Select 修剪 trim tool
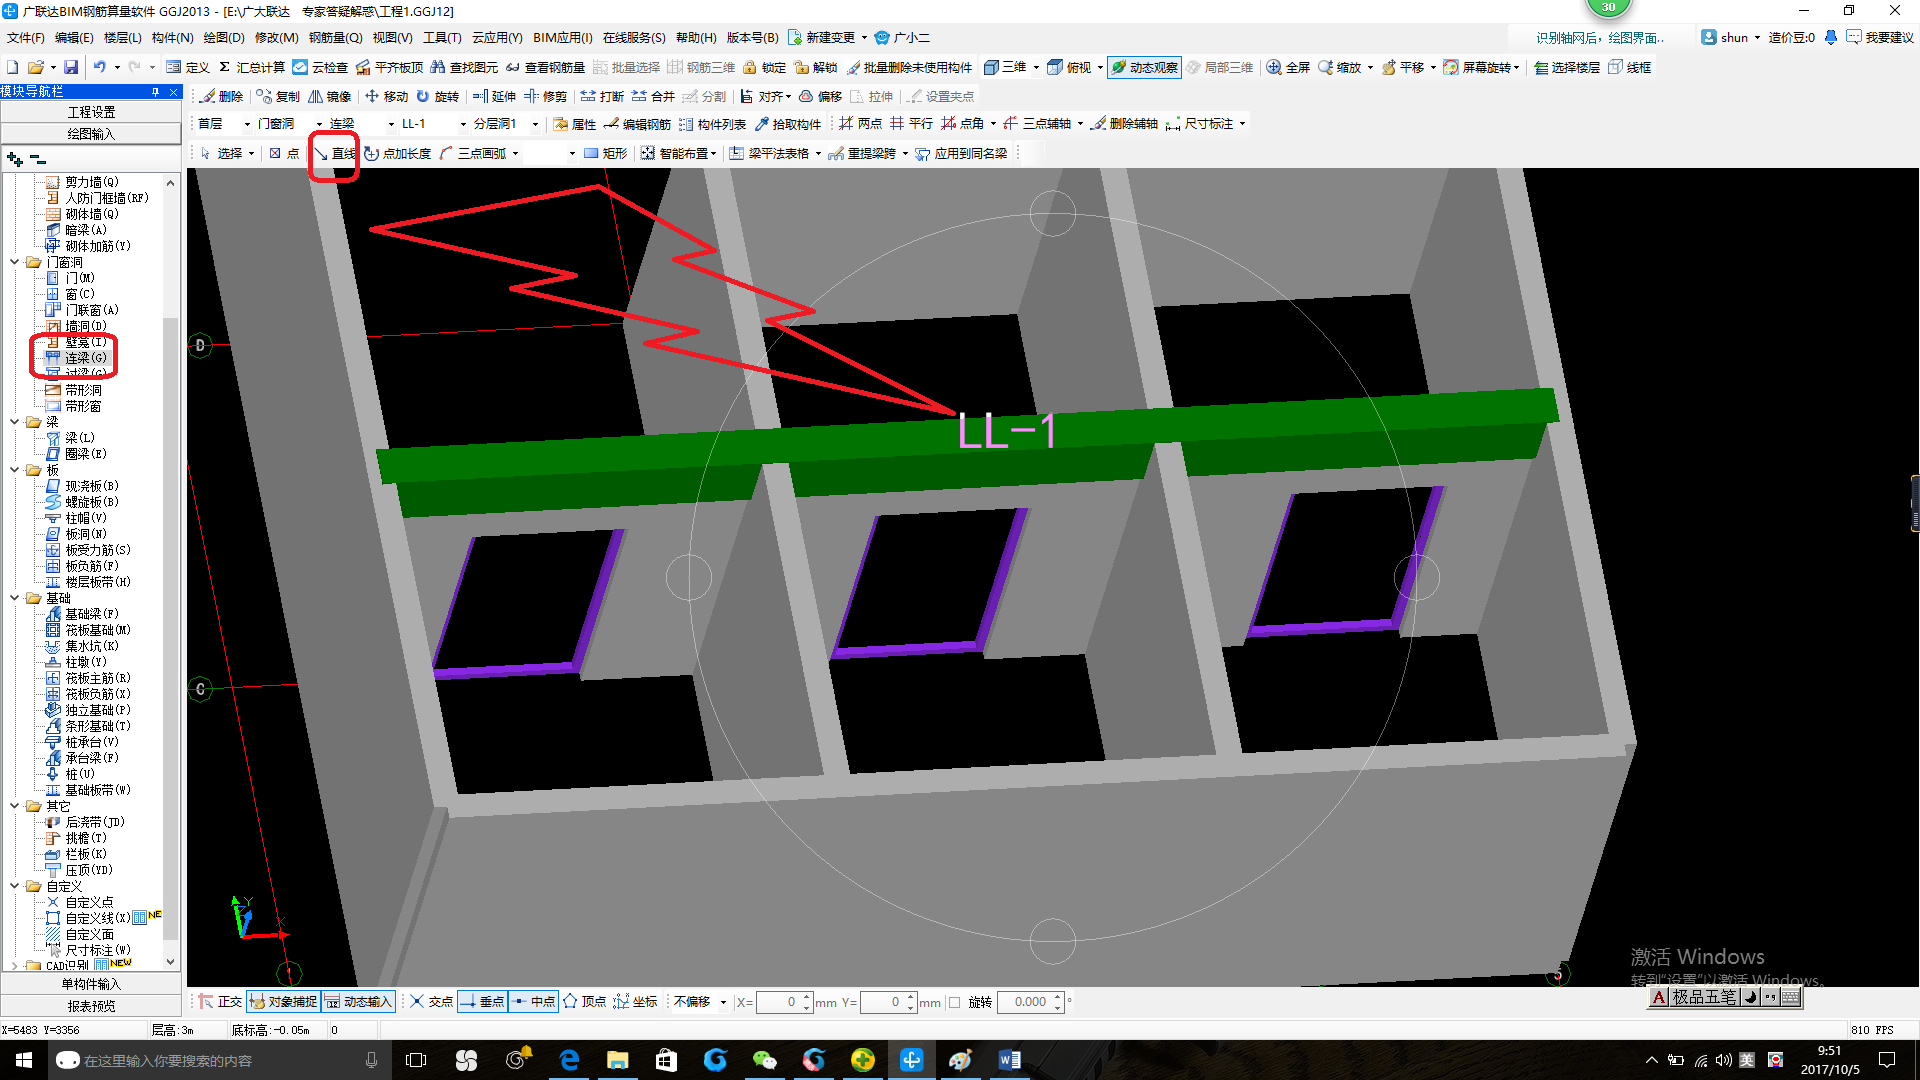This screenshot has height=1080, width=1920. tap(545, 96)
